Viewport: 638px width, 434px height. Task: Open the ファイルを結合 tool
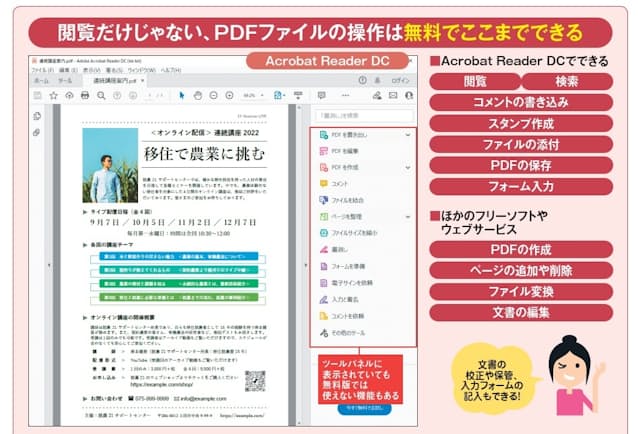point(341,200)
